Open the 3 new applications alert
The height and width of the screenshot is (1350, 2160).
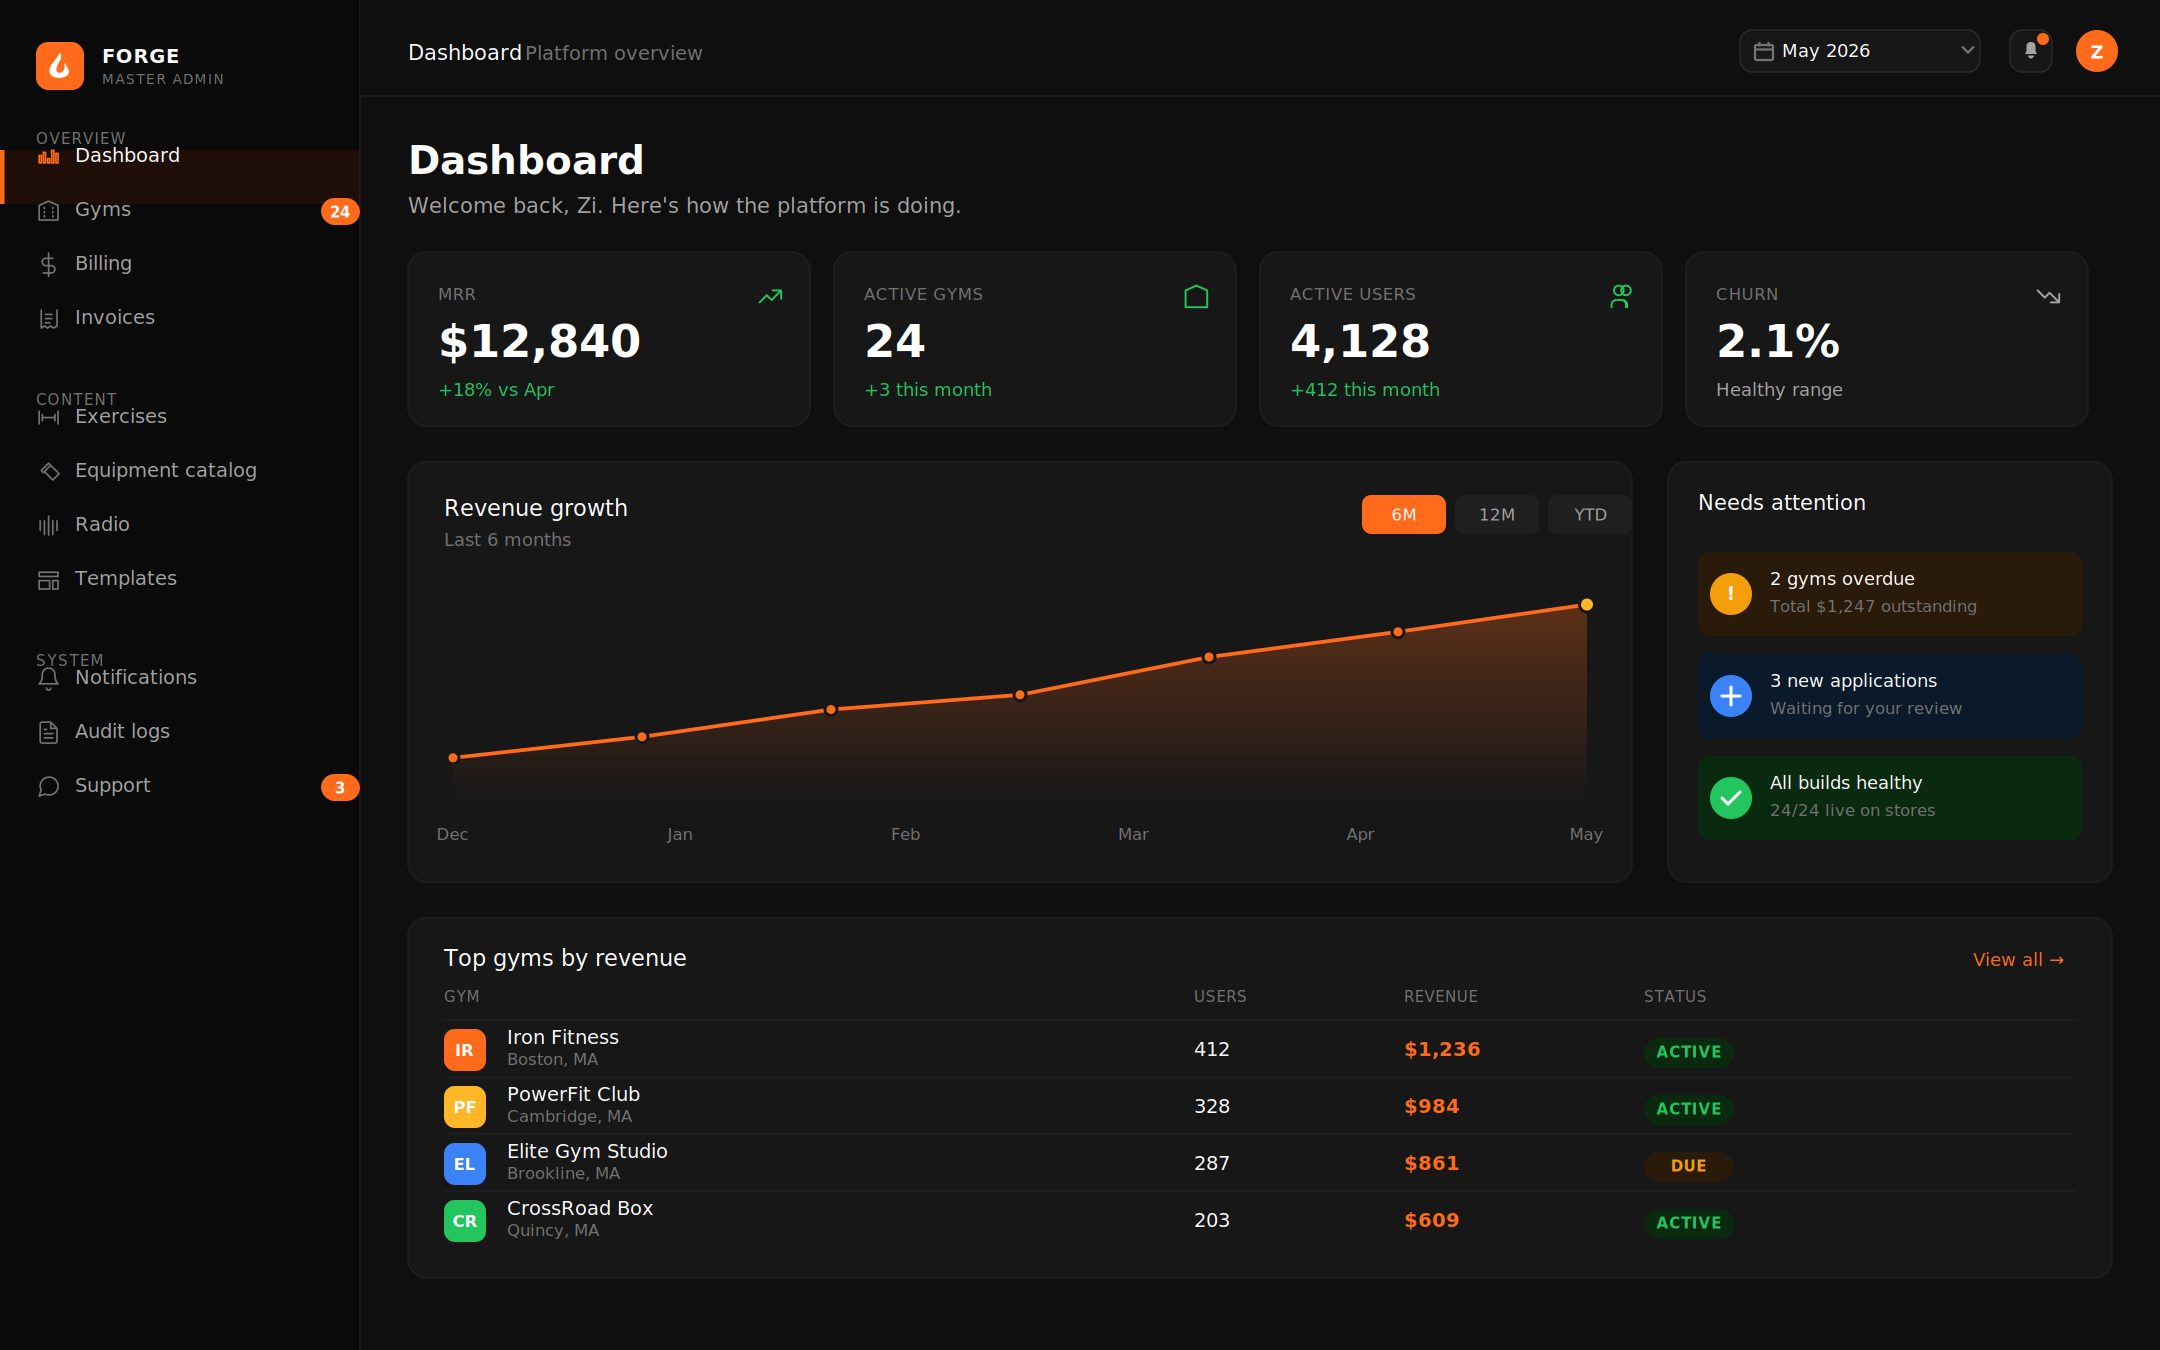tap(1890, 696)
